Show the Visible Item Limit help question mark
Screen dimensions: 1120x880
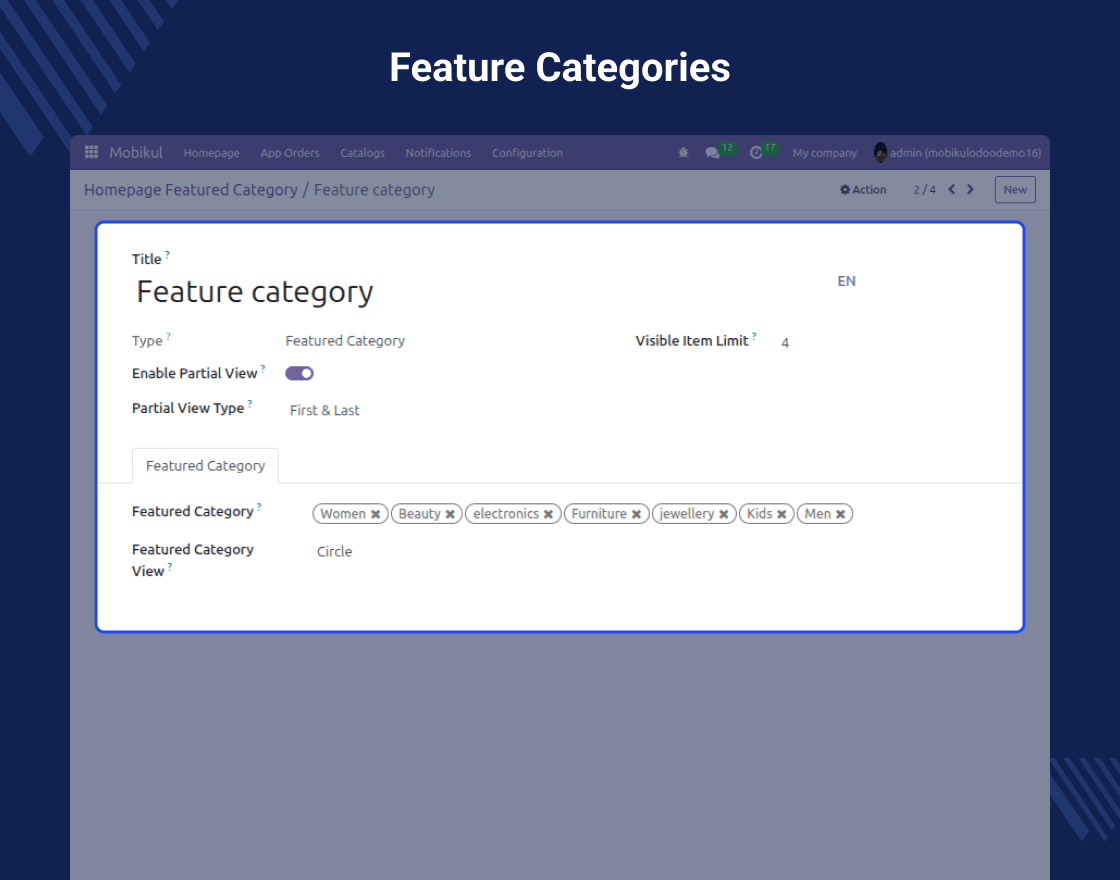click(754, 336)
